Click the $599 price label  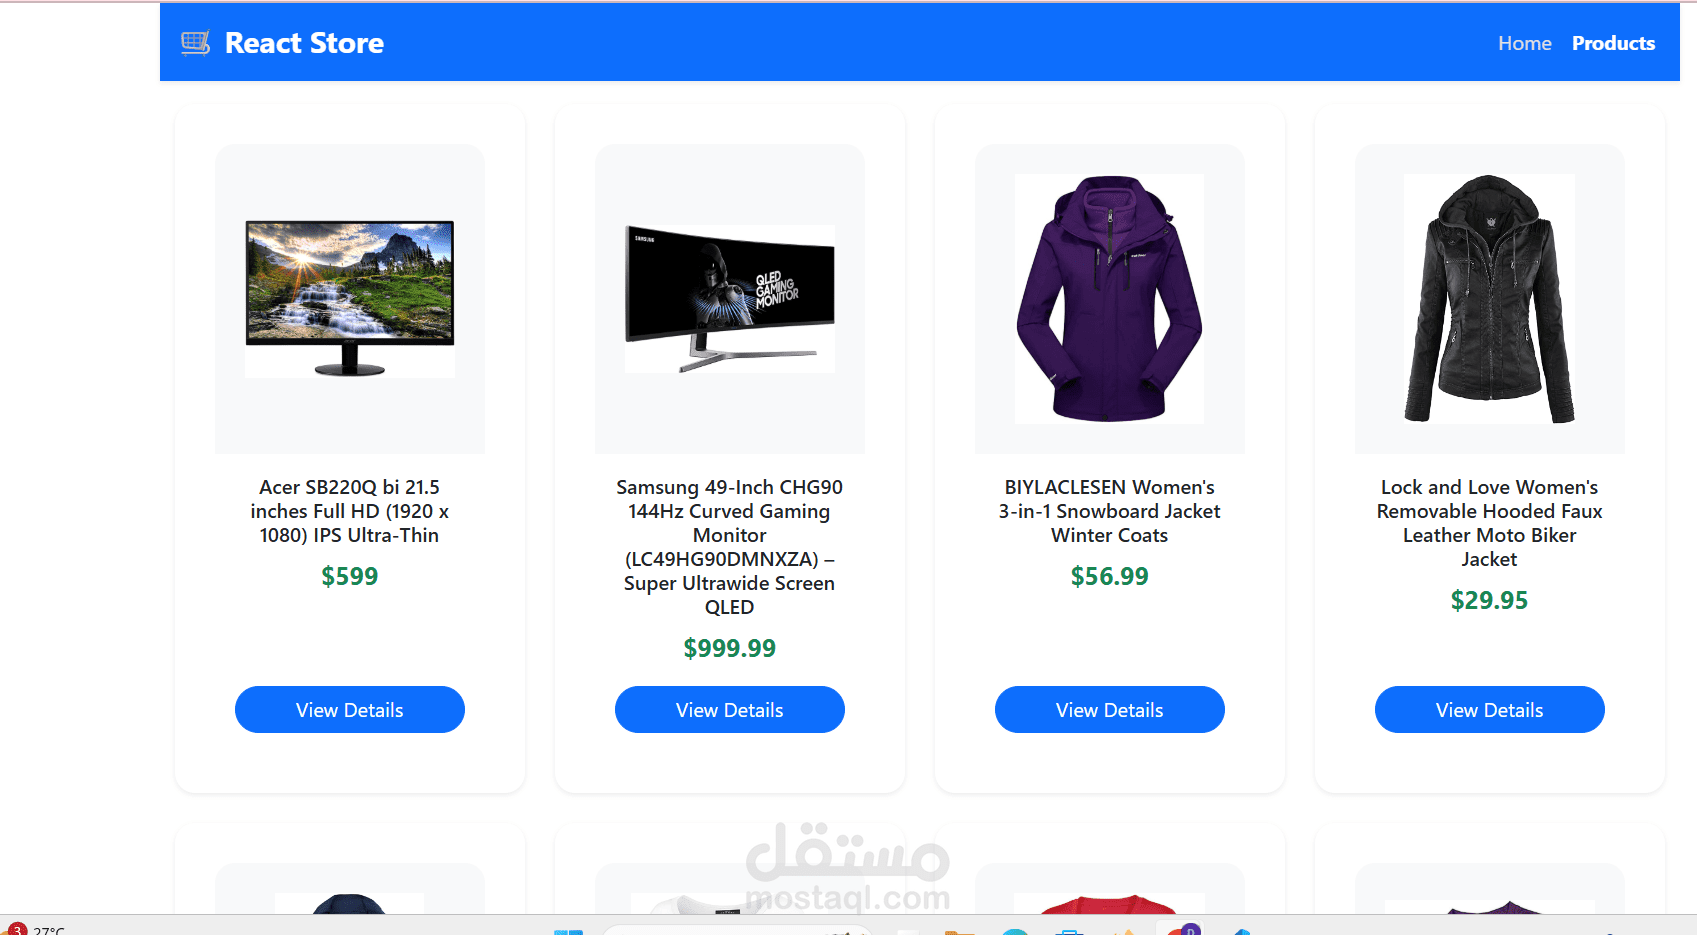click(x=350, y=576)
